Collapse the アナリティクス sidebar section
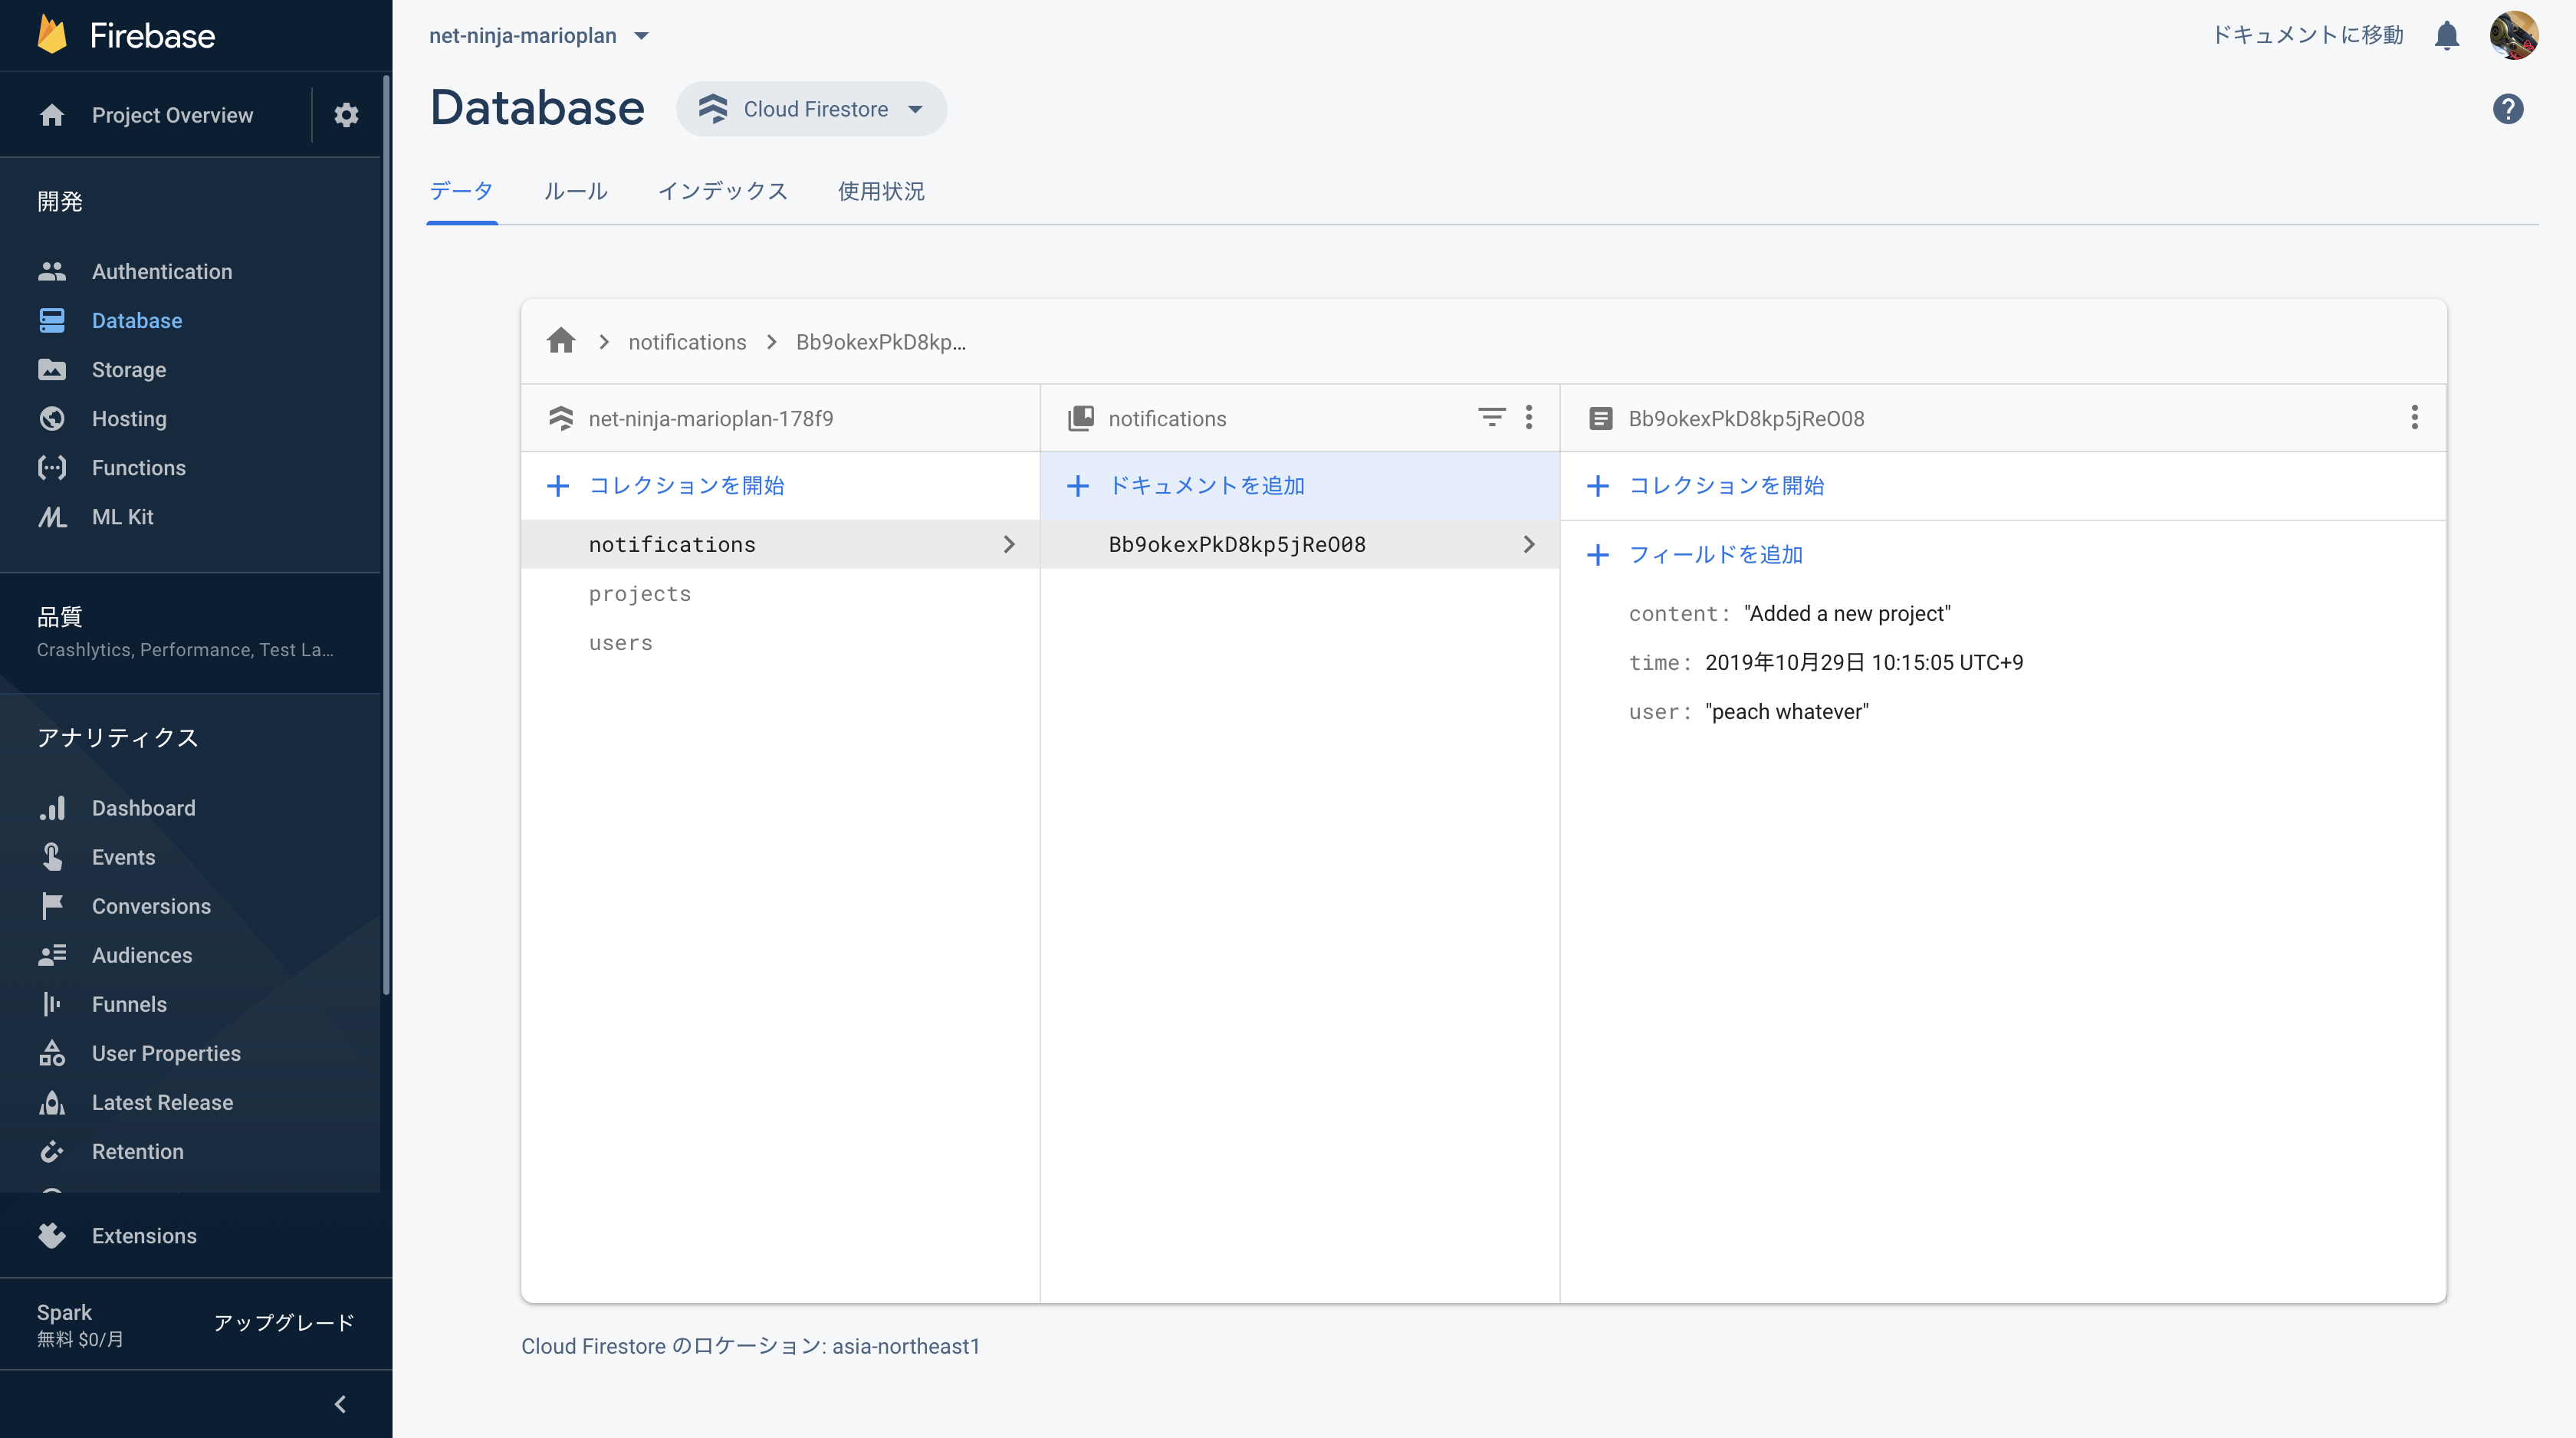 click(x=118, y=737)
